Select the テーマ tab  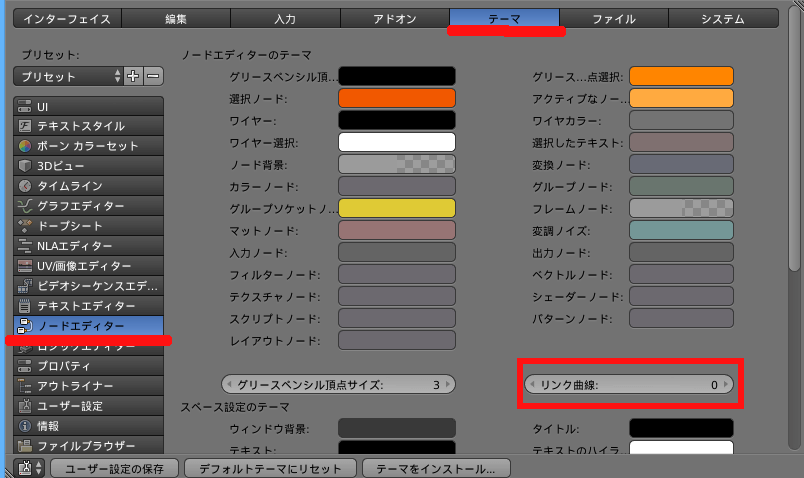505,19
